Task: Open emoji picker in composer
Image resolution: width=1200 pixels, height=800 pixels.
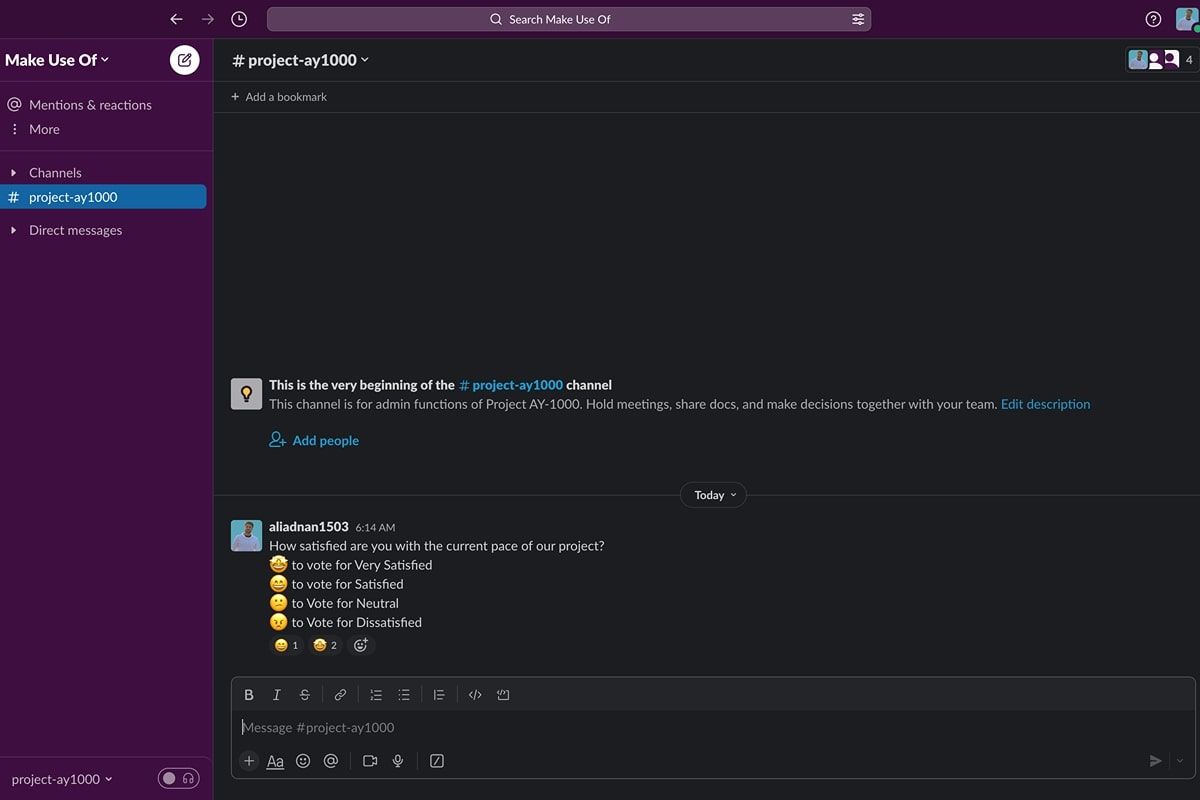Action: tap(303, 761)
